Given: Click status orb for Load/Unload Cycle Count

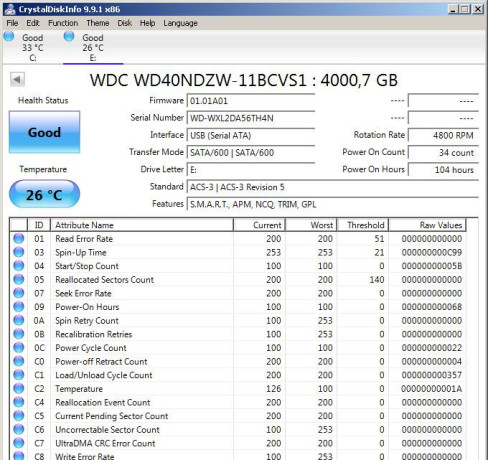Looking at the screenshot, I should (19, 375).
